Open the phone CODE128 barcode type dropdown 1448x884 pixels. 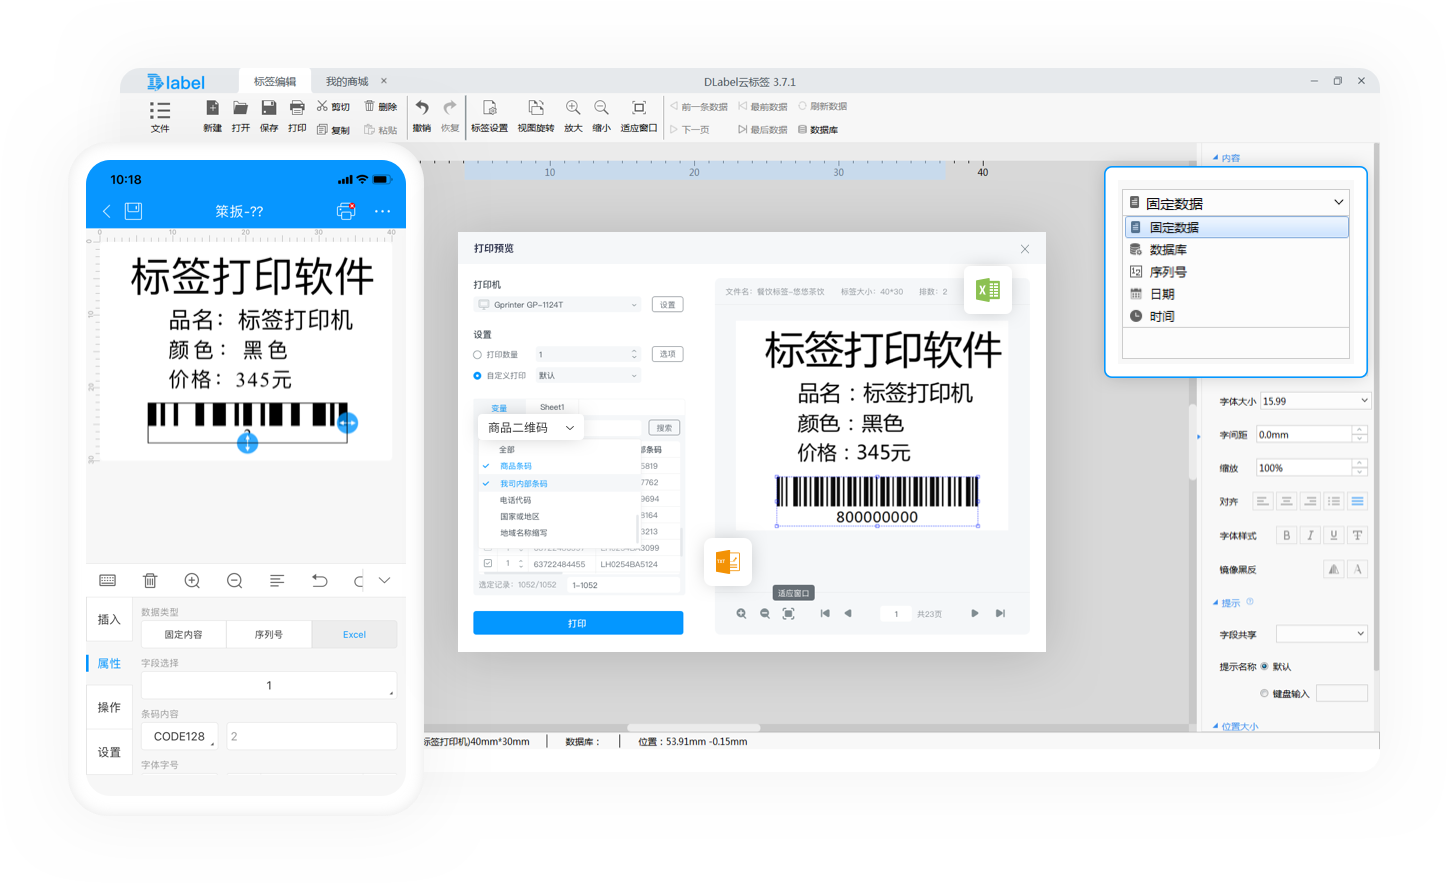coord(179,736)
